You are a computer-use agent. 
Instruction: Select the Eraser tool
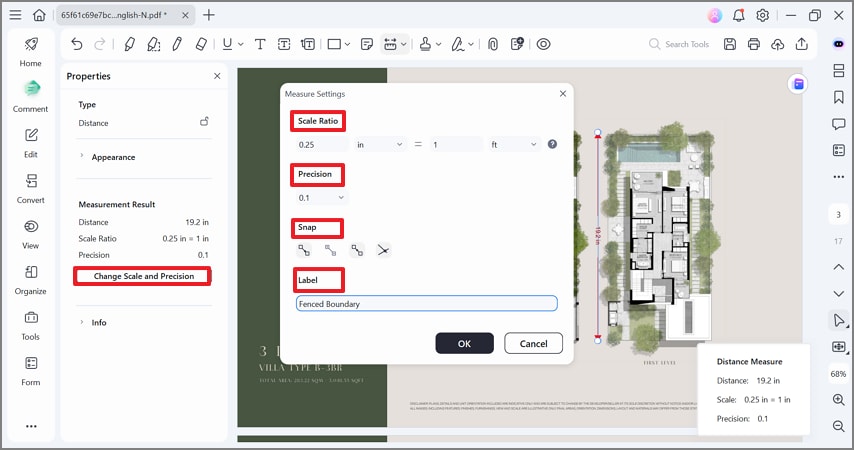click(201, 44)
